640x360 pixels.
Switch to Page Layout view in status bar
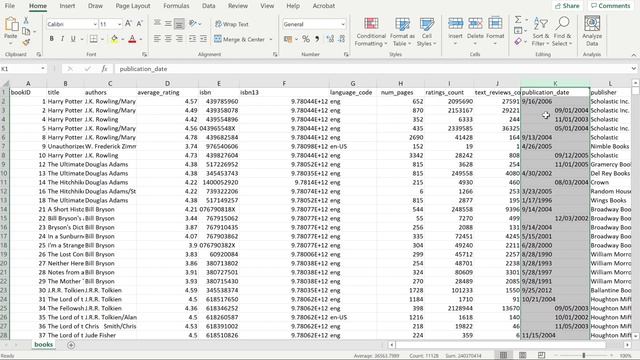coord(522,356)
